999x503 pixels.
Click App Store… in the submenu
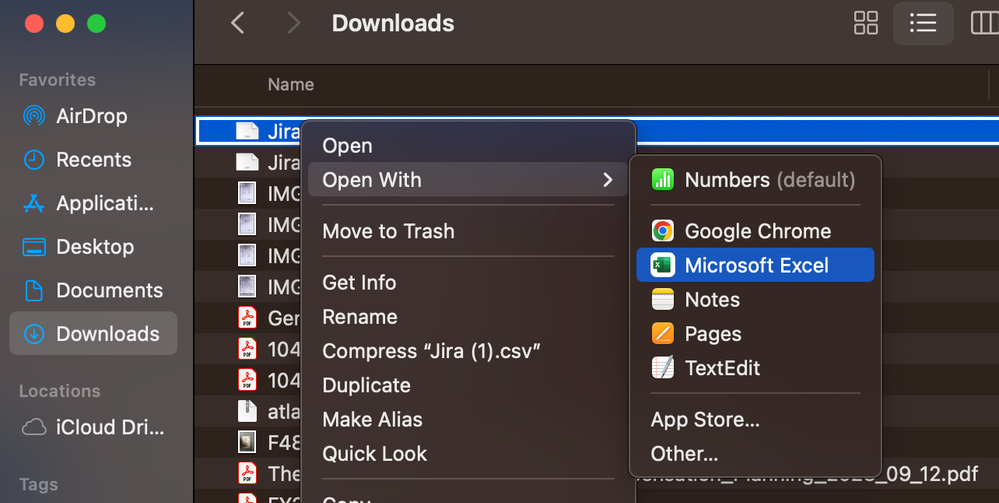coord(705,419)
